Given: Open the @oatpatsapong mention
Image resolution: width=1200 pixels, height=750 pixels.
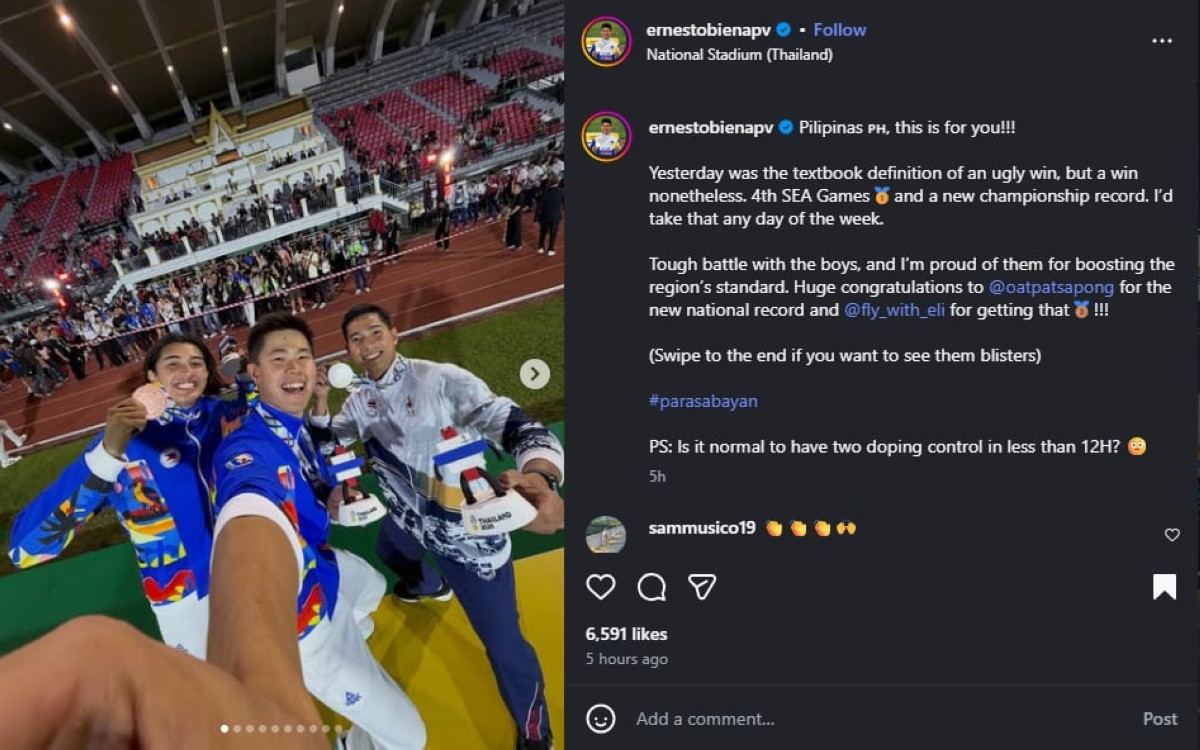Looking at the screenshot, I should click(1051, 287).
